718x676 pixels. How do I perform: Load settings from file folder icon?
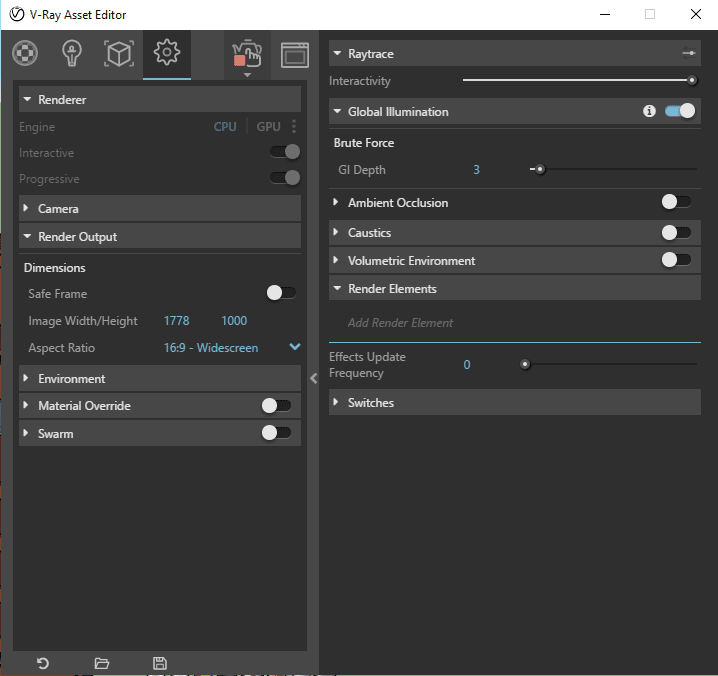[x=102, y=663]
